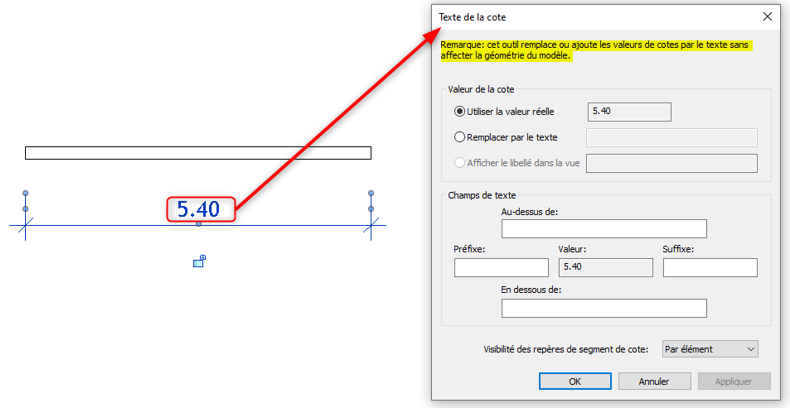This screenshot has height=409, width=790.
Task: Click the blue grip dot under the 5.40 text
Action: click(198, 224)
